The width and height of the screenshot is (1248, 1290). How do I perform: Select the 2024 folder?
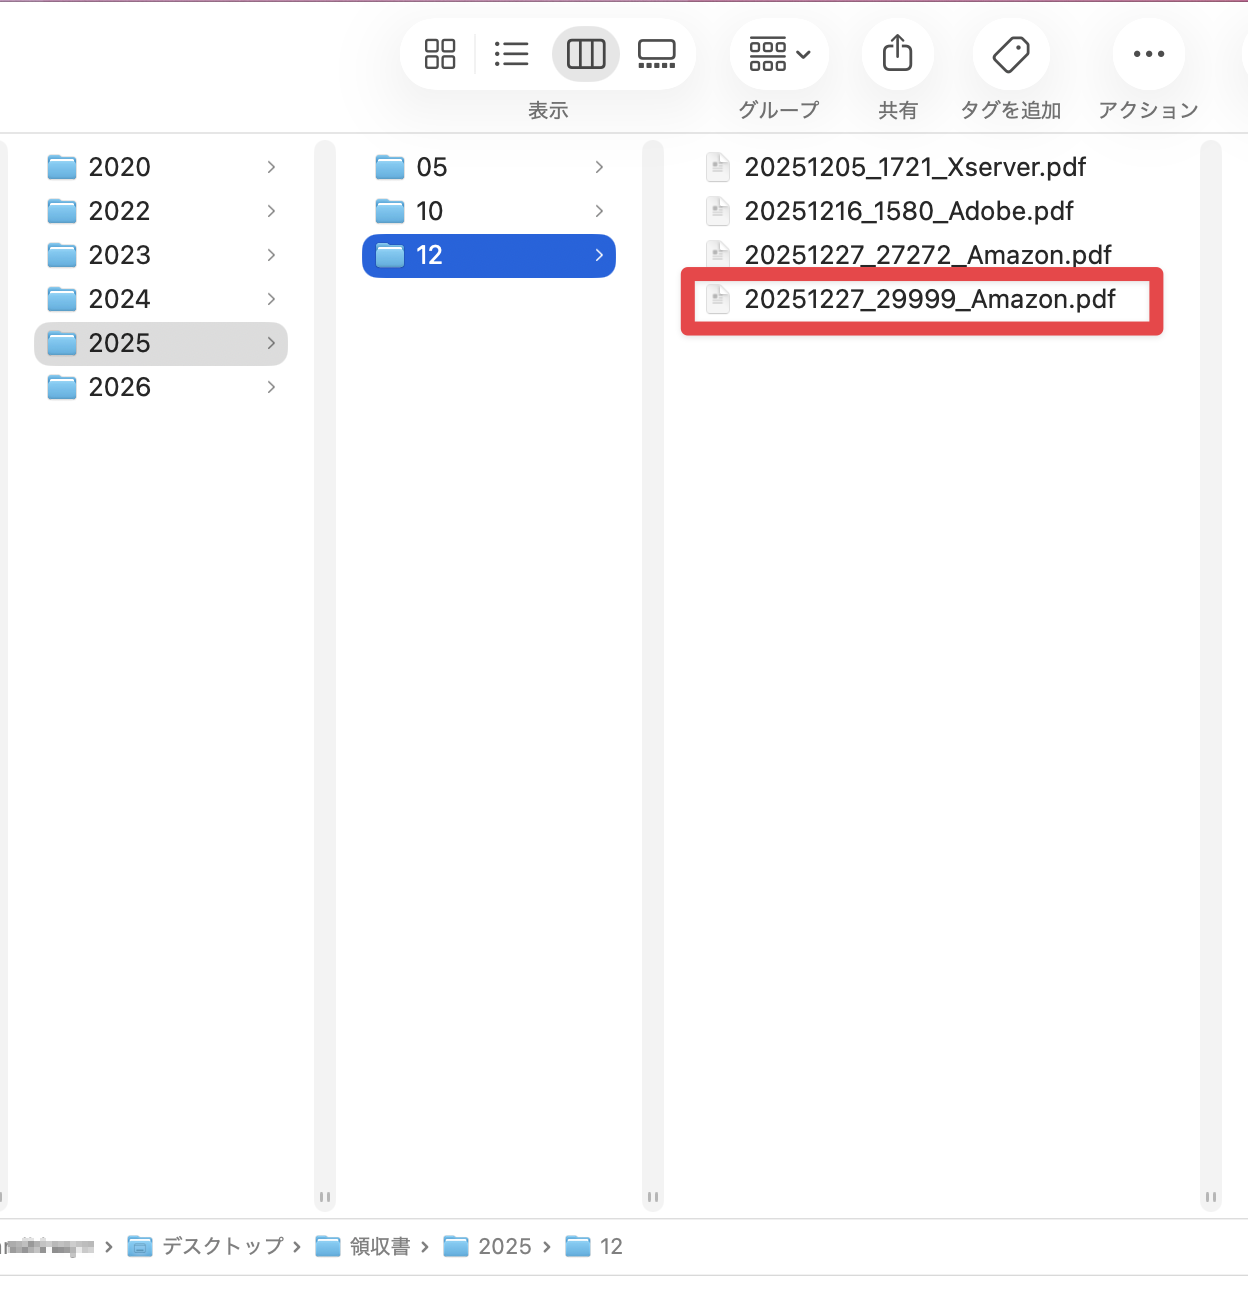coord(161,299)
